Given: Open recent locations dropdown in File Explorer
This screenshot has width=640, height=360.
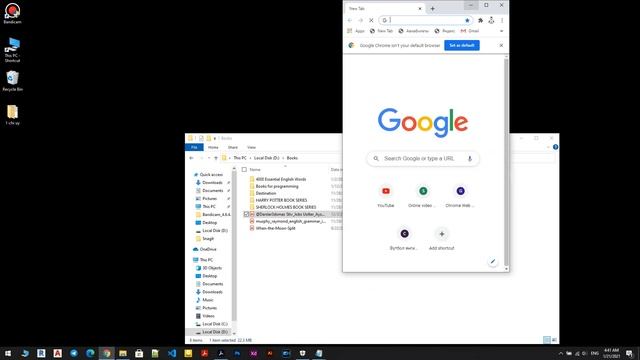Looking at the screenshot, I should coord(209,158).
